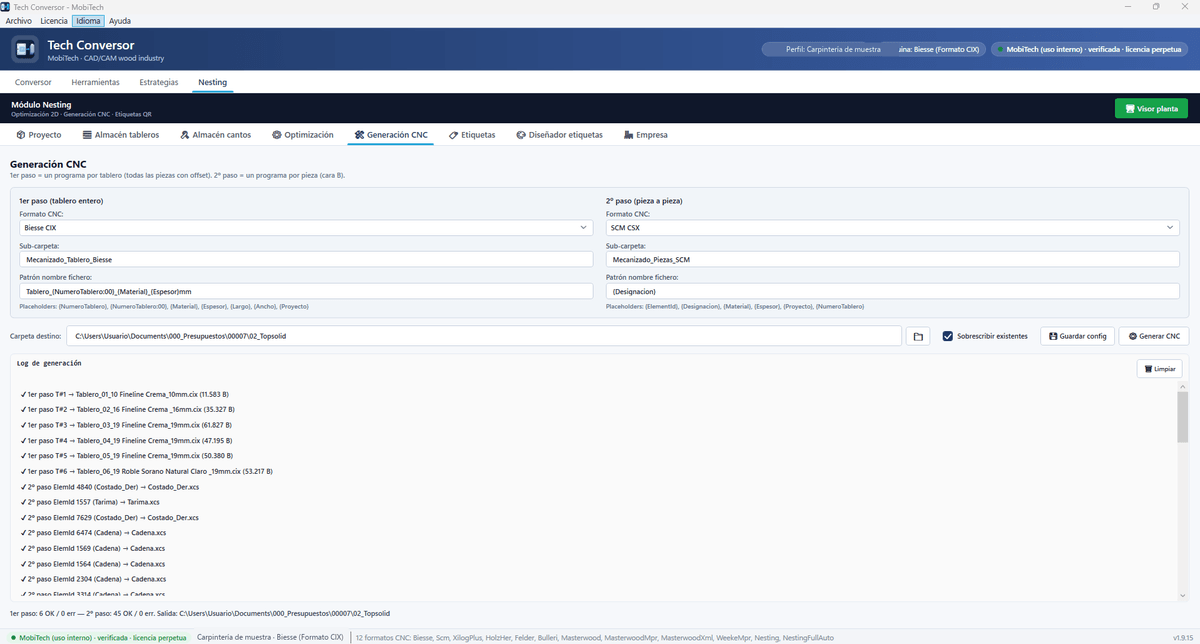The image size is (1200, 644).
Task: Open Empresa via its factory icon
Action: click(628, 135)
